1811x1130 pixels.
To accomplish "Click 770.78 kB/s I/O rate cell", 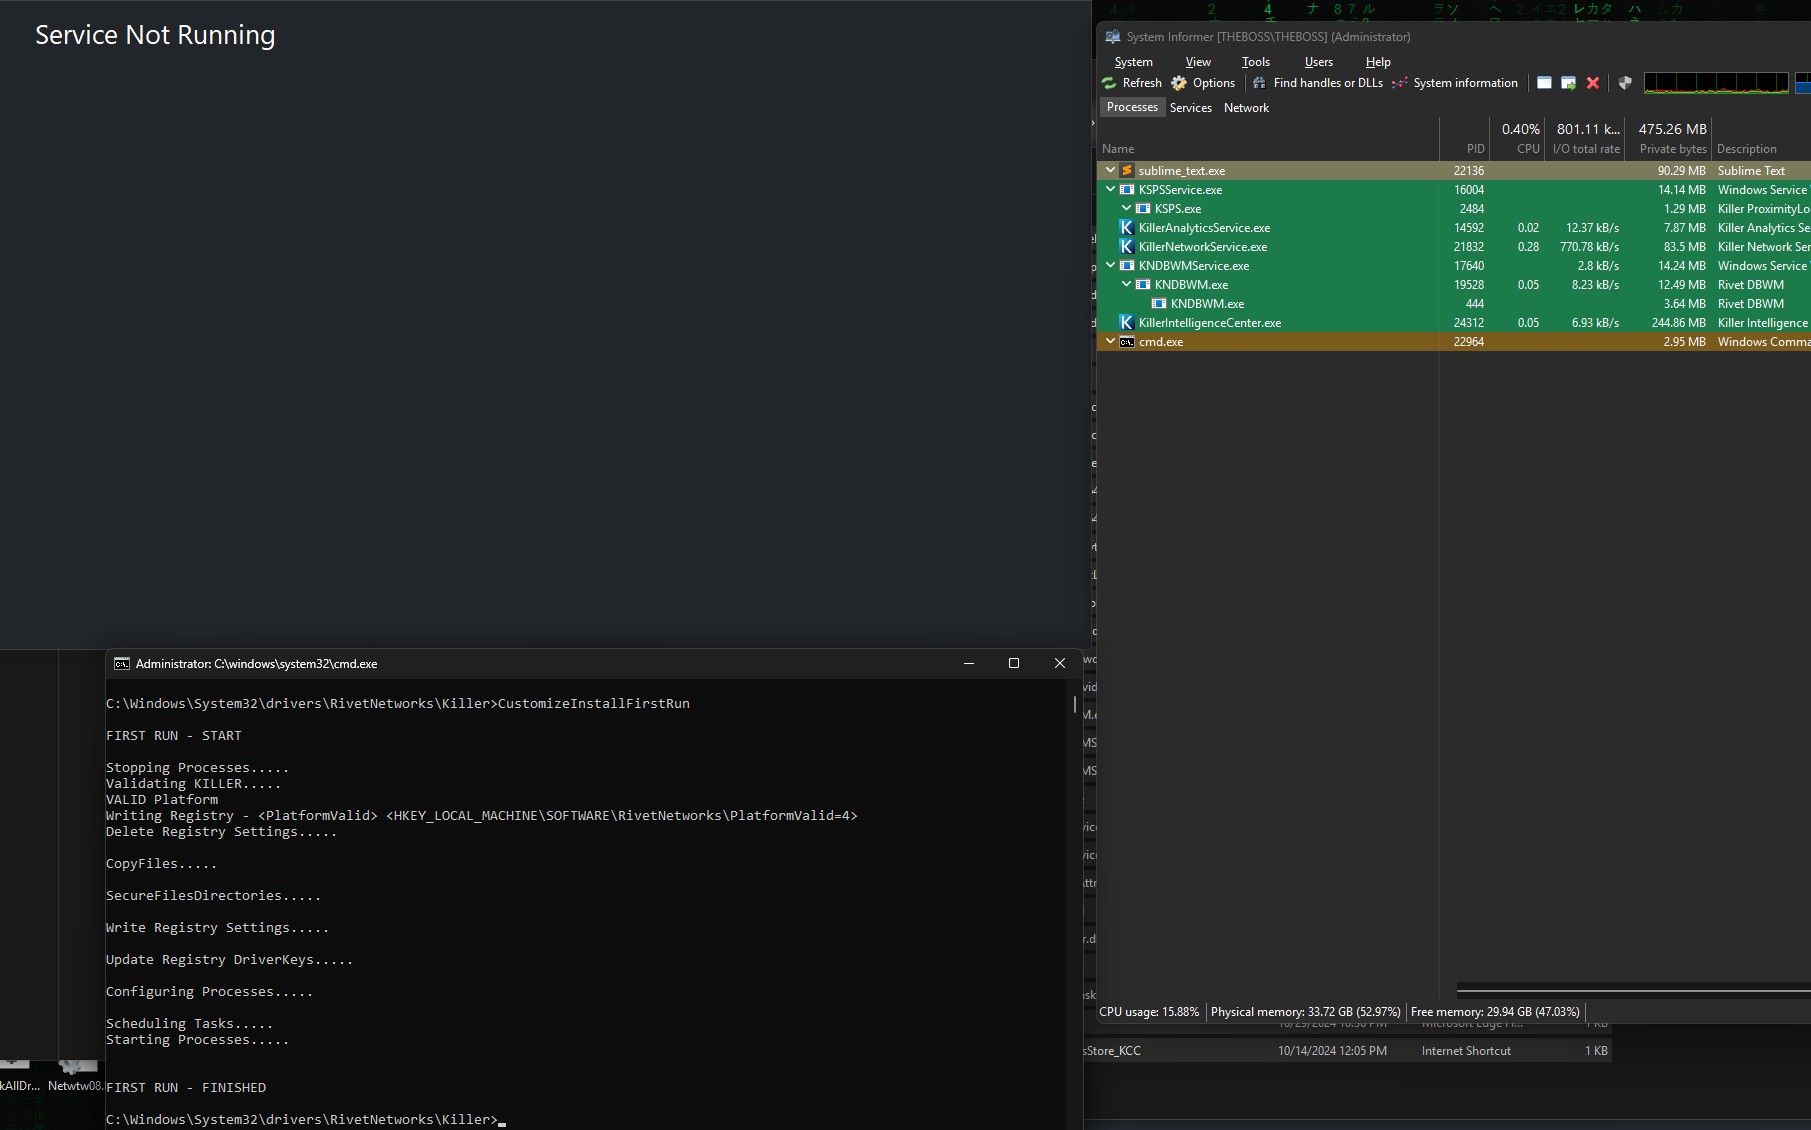I will pos(1589,247).
